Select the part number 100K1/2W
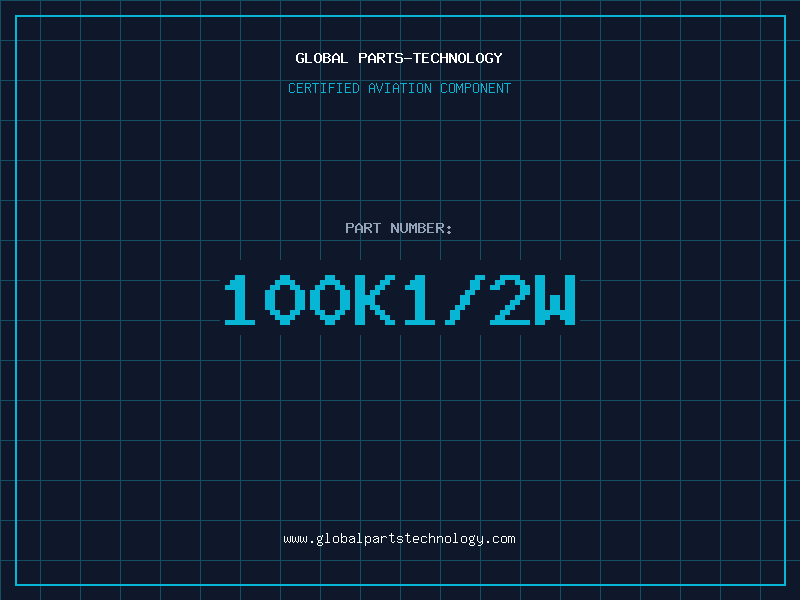Viewport: 800px width, 600px height. pyautogui.click(x=400, y=299)
